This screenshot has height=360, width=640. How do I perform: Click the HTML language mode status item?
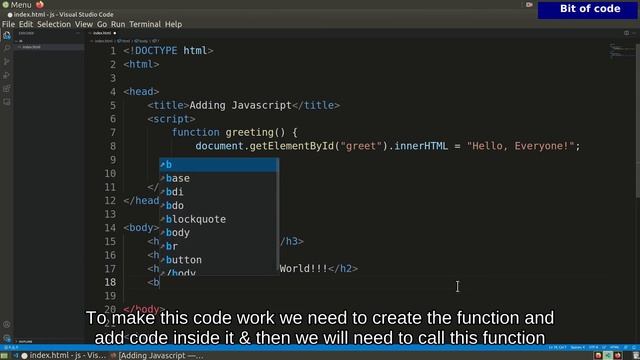tap(614, 347)
